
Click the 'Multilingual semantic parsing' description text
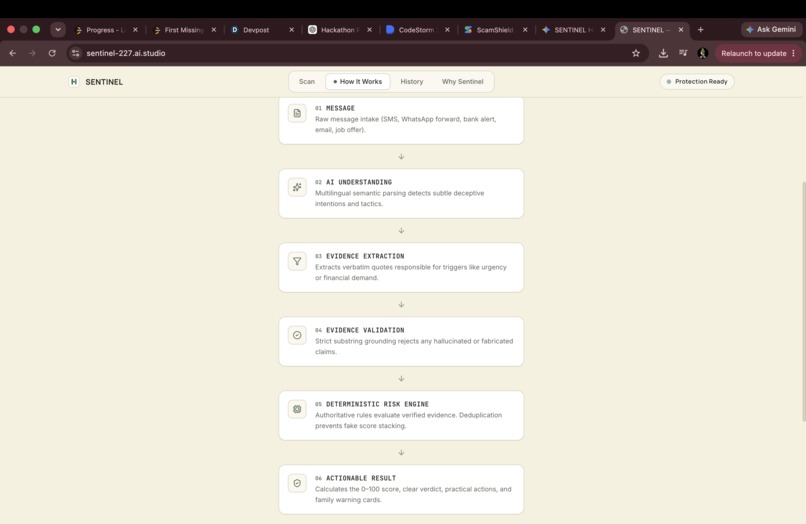[x=399, y=198]
